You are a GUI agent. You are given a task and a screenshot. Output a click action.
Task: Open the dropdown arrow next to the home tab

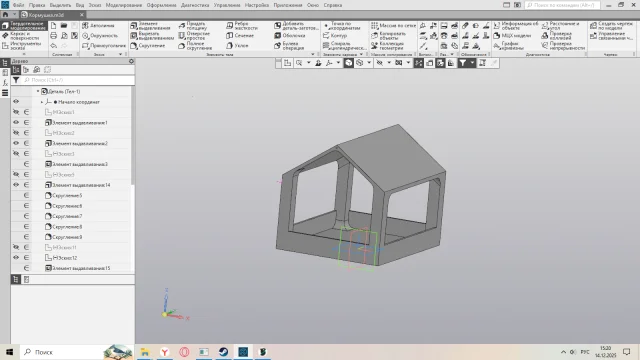(x=14, y=15)
